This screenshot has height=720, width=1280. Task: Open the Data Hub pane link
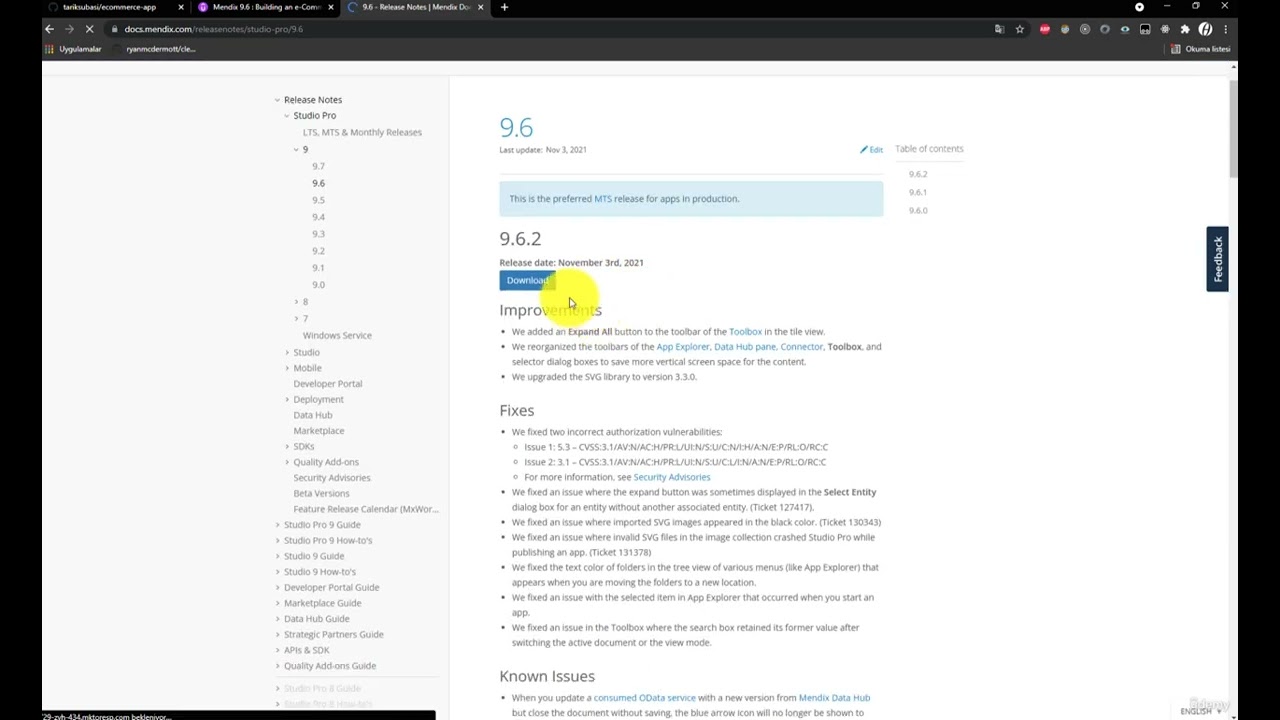(x=745, y=347)
